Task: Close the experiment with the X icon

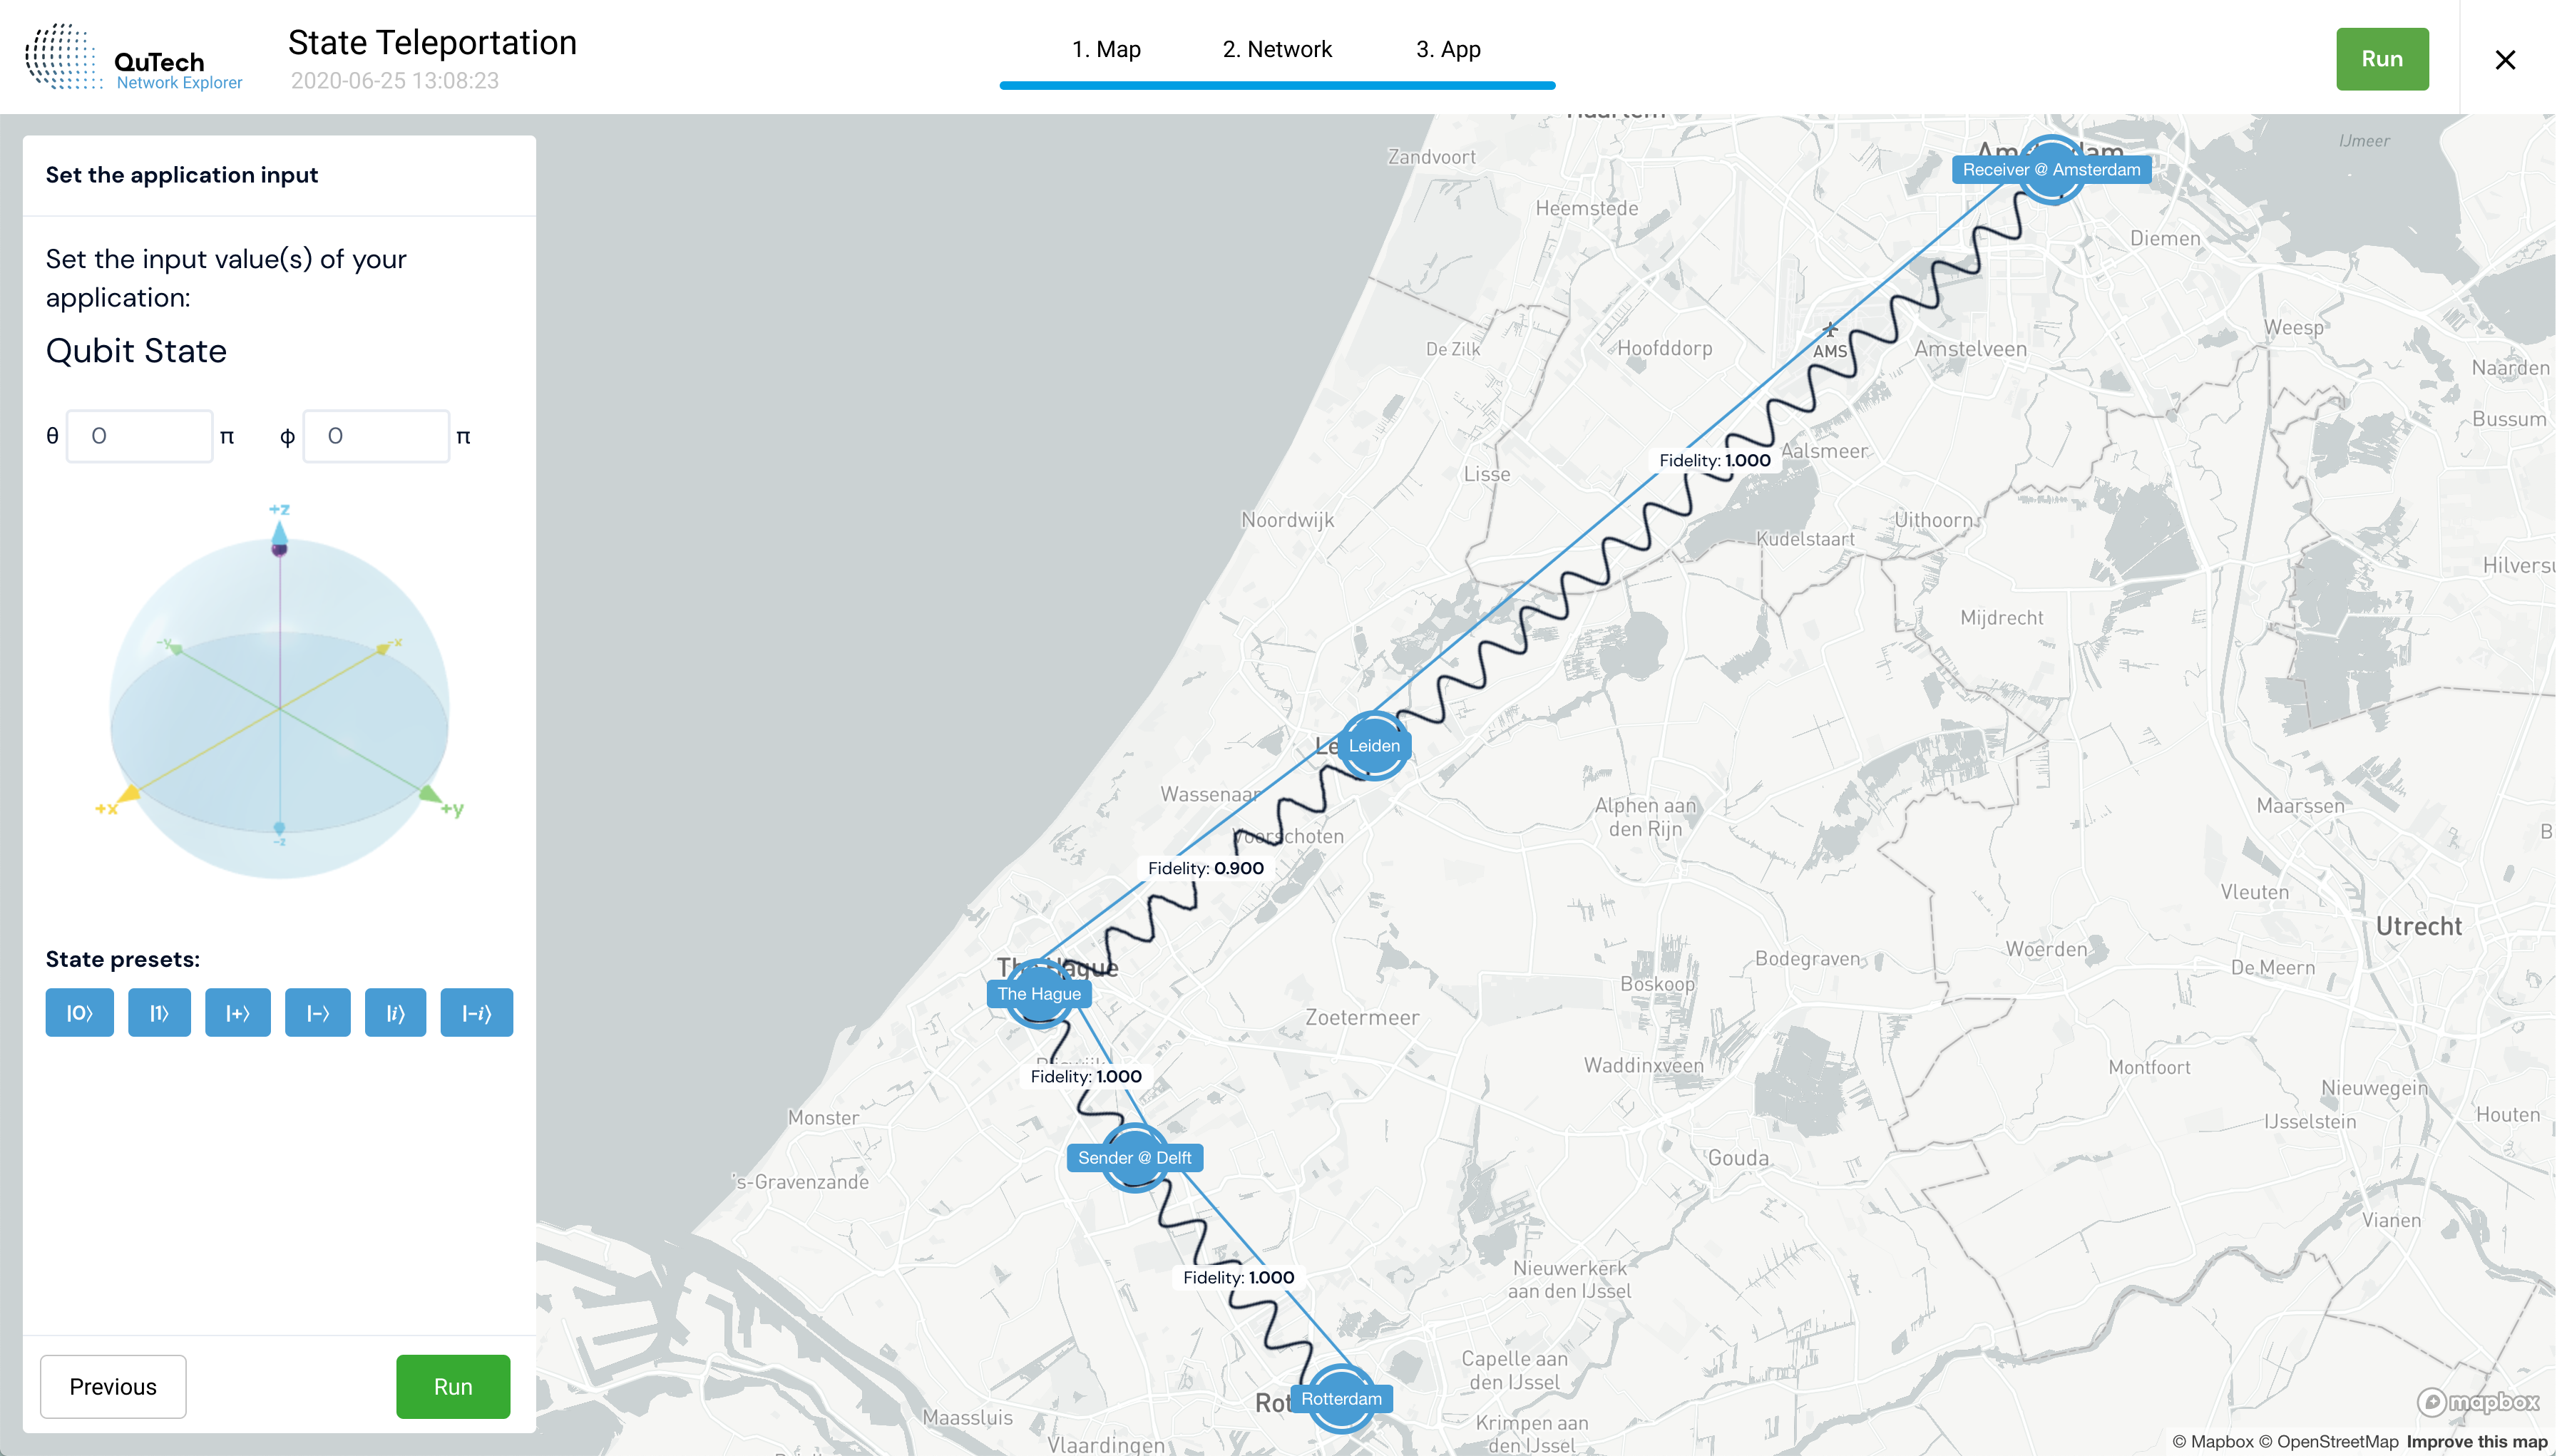Action: click(2505, 60)
